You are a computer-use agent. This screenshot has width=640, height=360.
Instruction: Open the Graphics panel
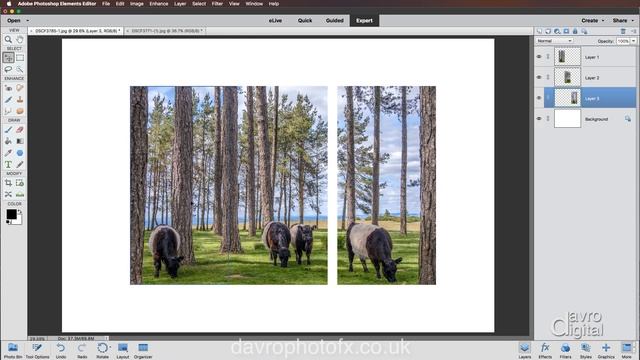point(606,351)
